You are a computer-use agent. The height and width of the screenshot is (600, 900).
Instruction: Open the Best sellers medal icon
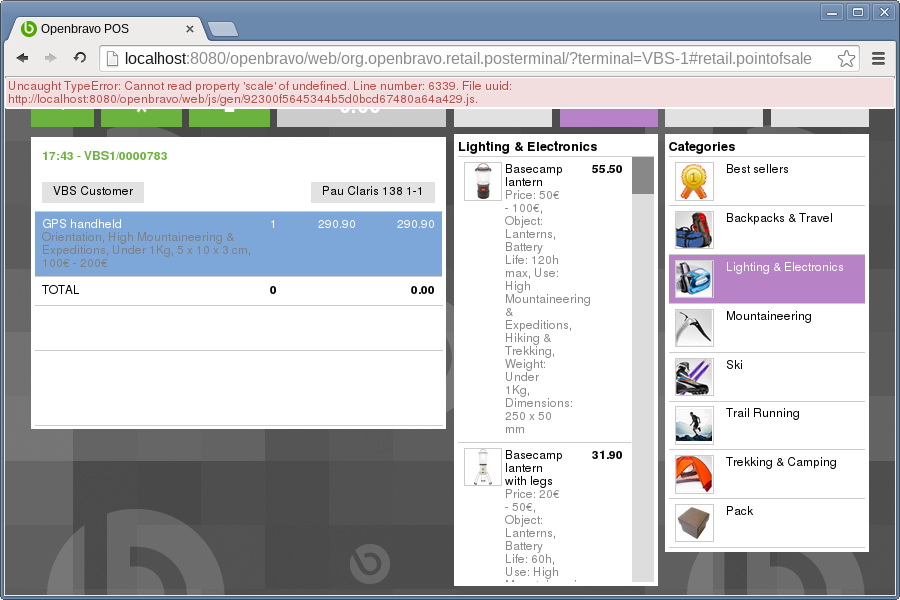694,181
